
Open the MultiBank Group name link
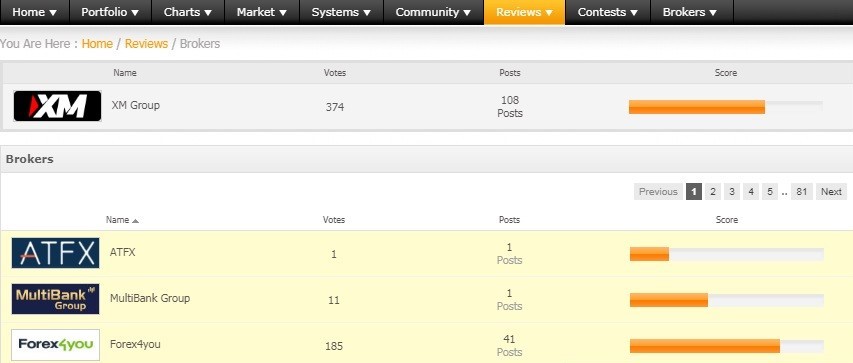(x=150, y=298)
